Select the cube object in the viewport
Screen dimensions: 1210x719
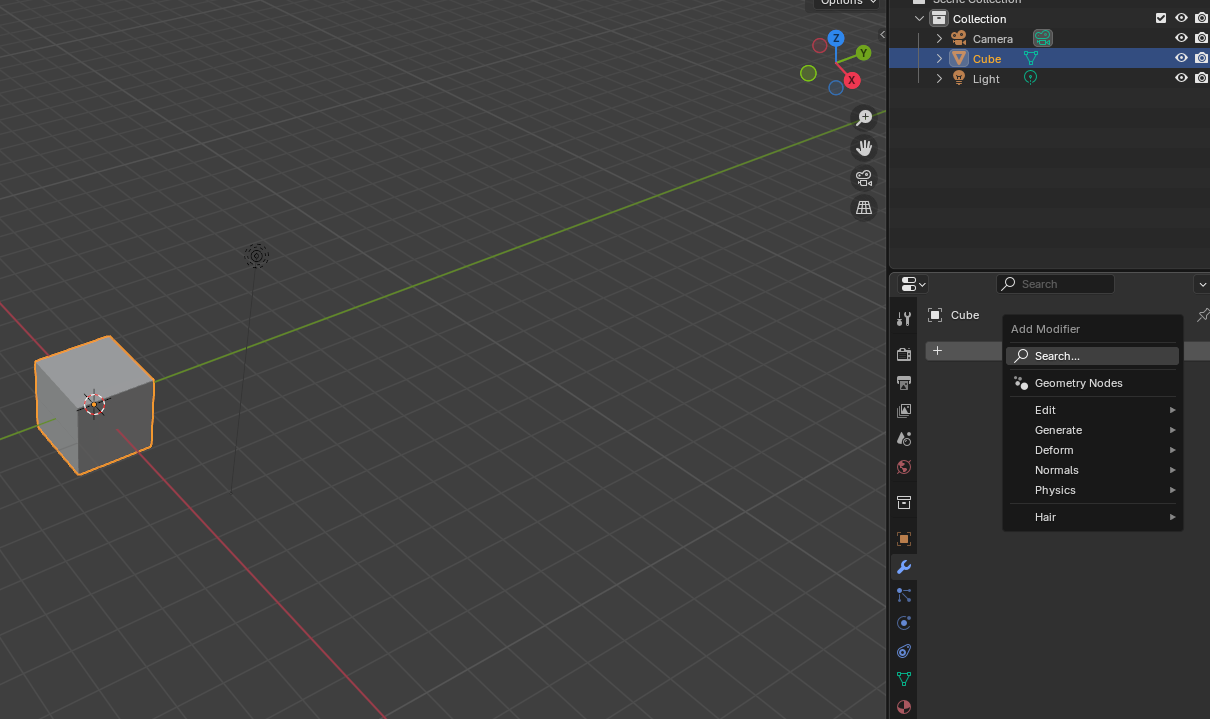94,404
